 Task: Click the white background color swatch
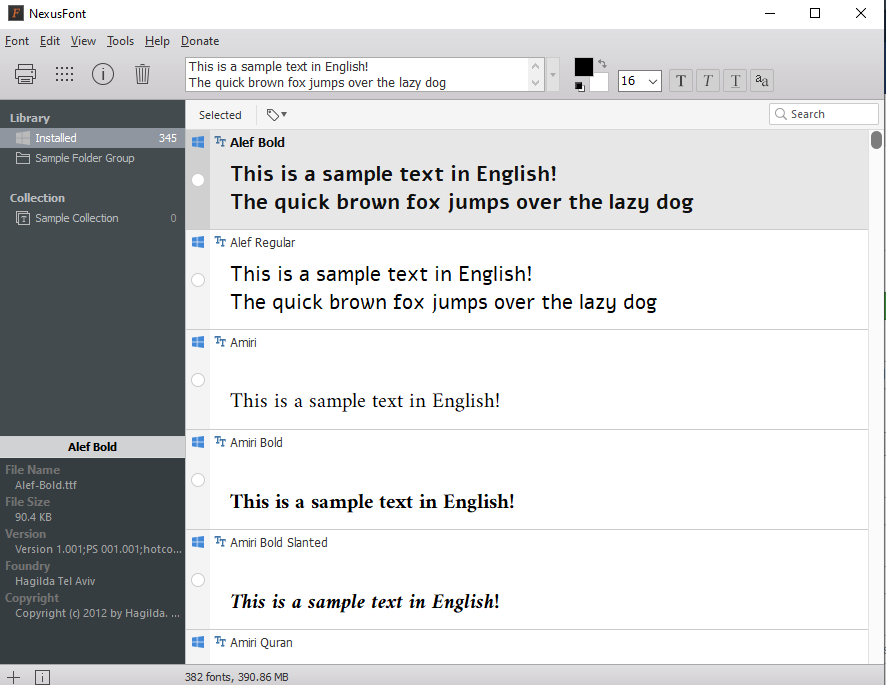coord(599,83)
